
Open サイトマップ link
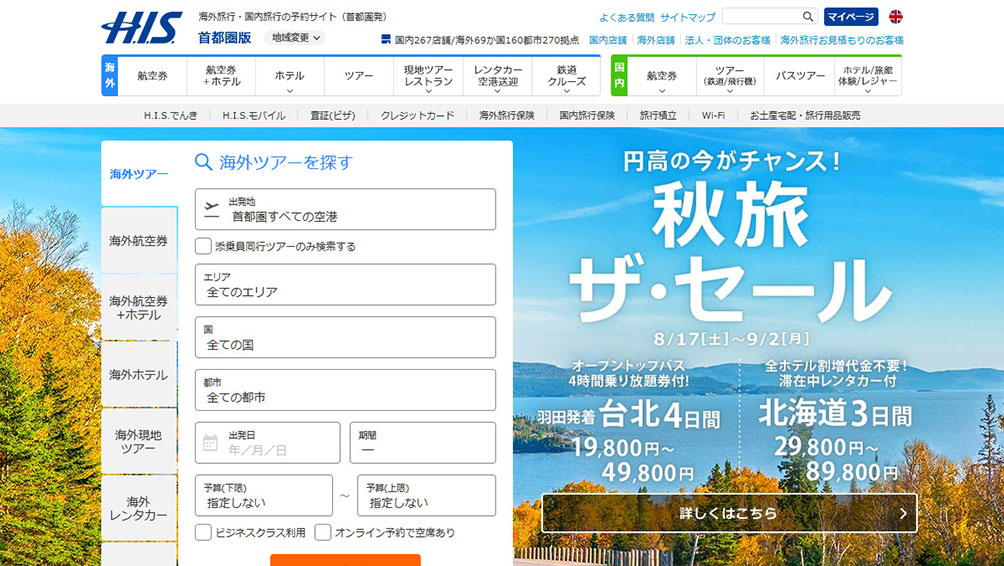tap(688, 17)
